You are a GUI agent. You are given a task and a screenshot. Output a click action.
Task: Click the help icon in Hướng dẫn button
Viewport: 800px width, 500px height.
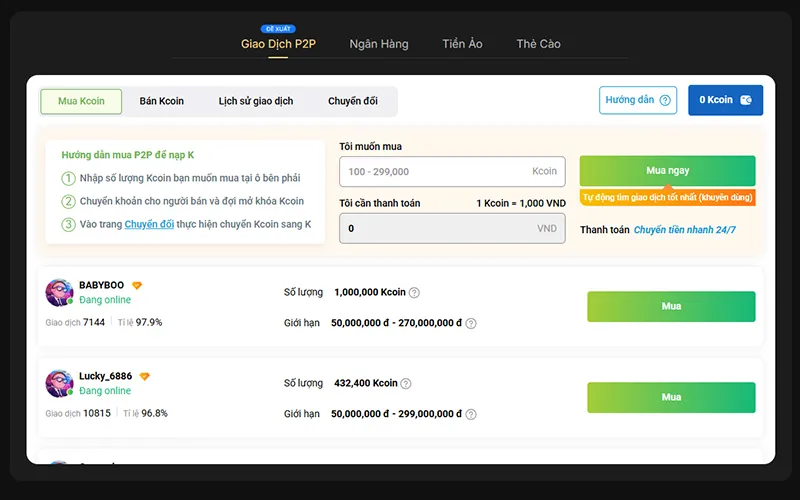coord(665,100)
